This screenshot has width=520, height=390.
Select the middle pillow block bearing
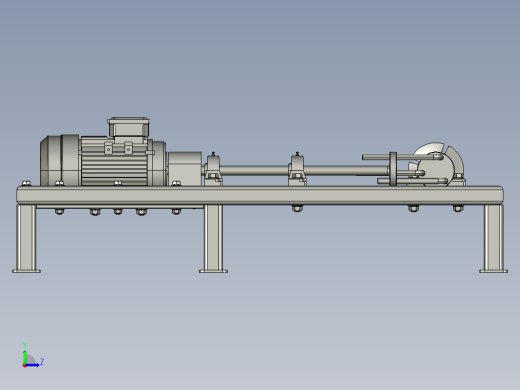click(x=297, y=169)
